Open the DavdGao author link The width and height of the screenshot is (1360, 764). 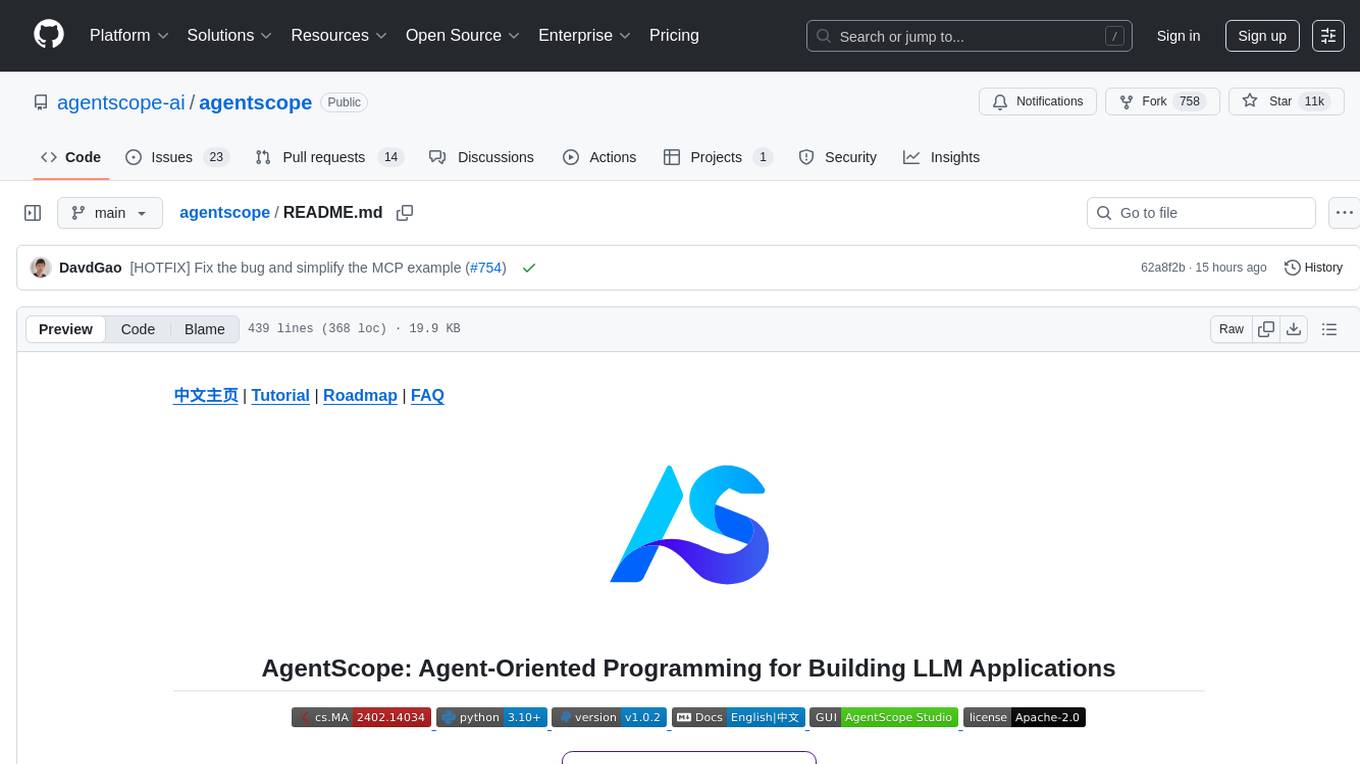pyautogui.click(x=90, y=268)
